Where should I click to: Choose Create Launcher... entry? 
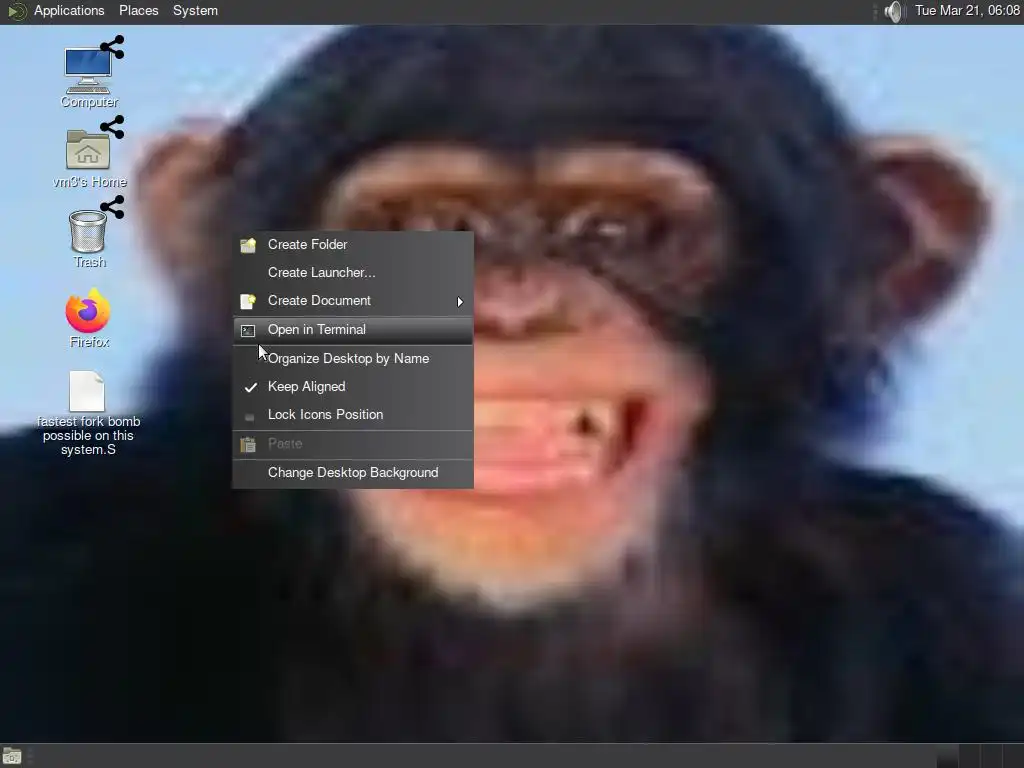tap(353, 272)
